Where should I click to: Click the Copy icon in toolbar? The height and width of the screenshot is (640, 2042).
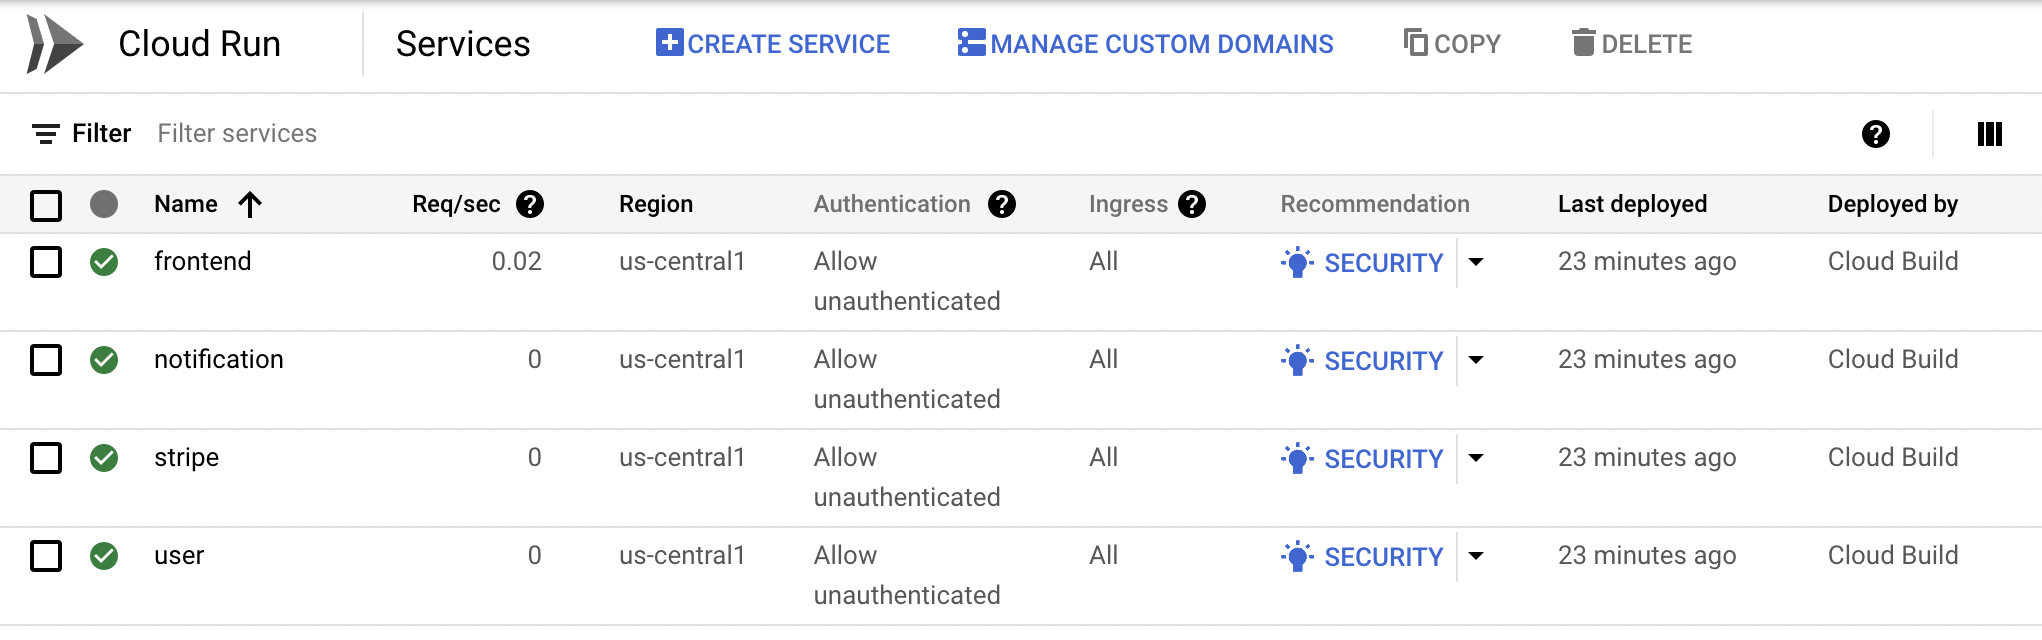coord(1415,42)
